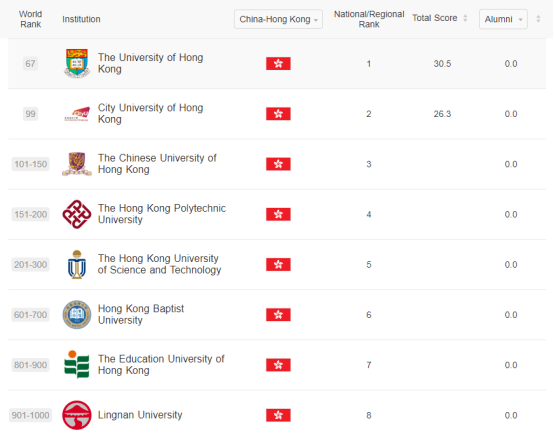Click the world rank 67 badge
This screenshot has width=554, height=441.
[30, 64]
